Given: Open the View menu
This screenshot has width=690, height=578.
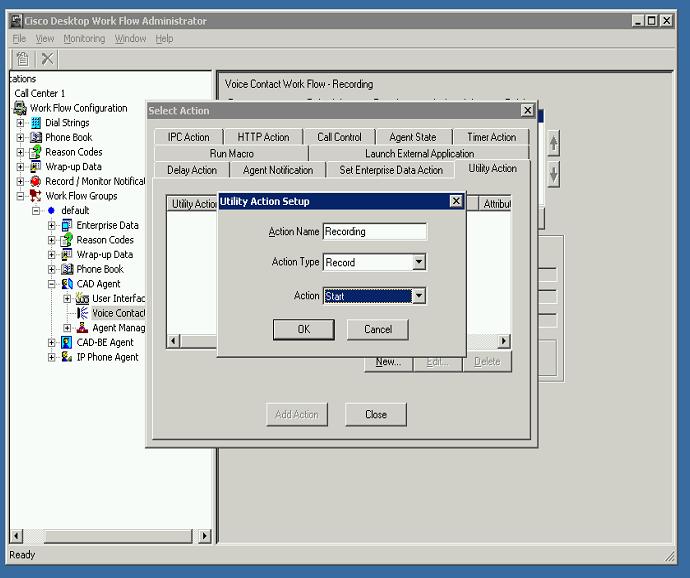Looking at the screenshot, I should 44,39.
